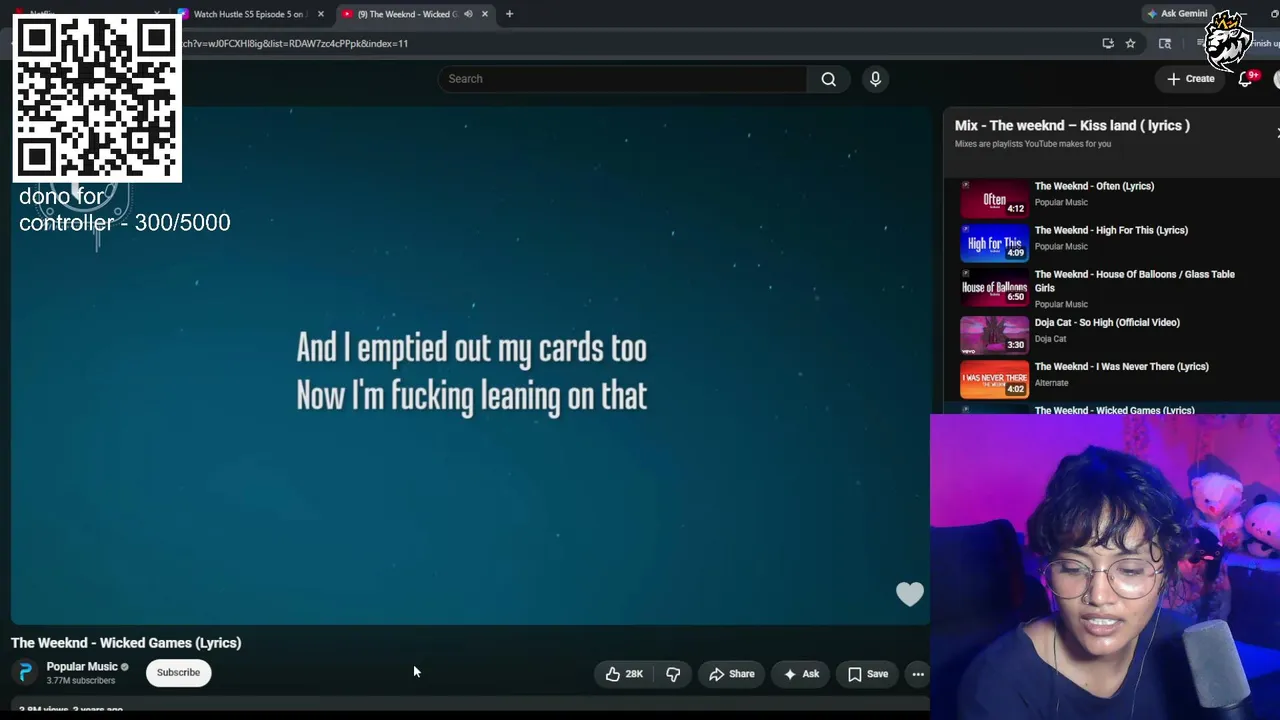Mute the Weeknd tab audio icon
This screenshot has width=1280, height=720.
[x=468, y=14]
